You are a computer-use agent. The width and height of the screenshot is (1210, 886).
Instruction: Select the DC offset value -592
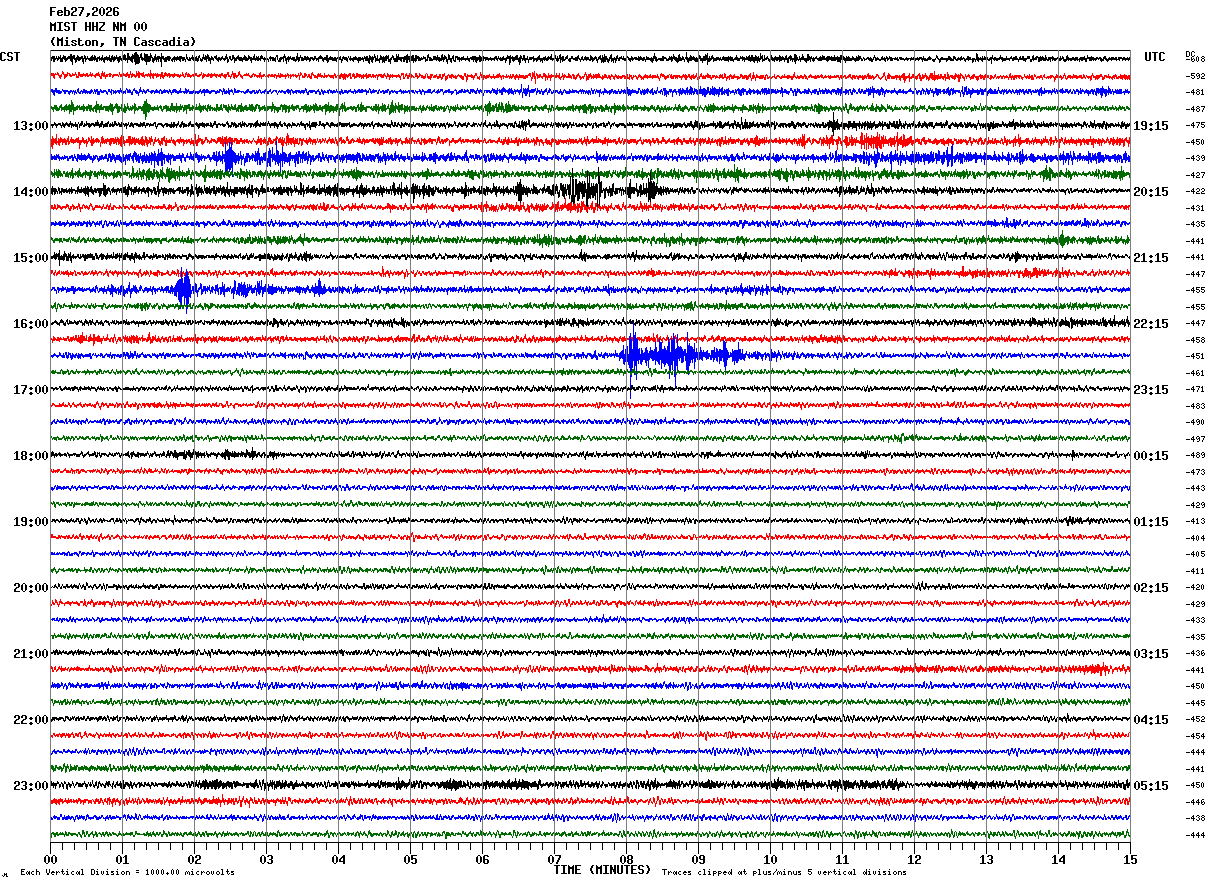1195,76
